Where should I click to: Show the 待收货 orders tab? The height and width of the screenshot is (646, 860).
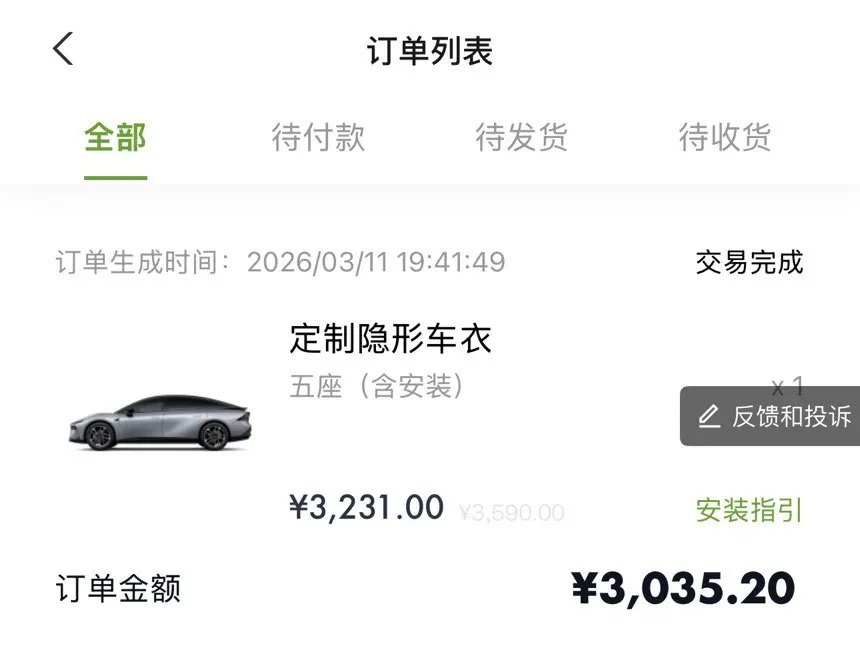[725, 137]
